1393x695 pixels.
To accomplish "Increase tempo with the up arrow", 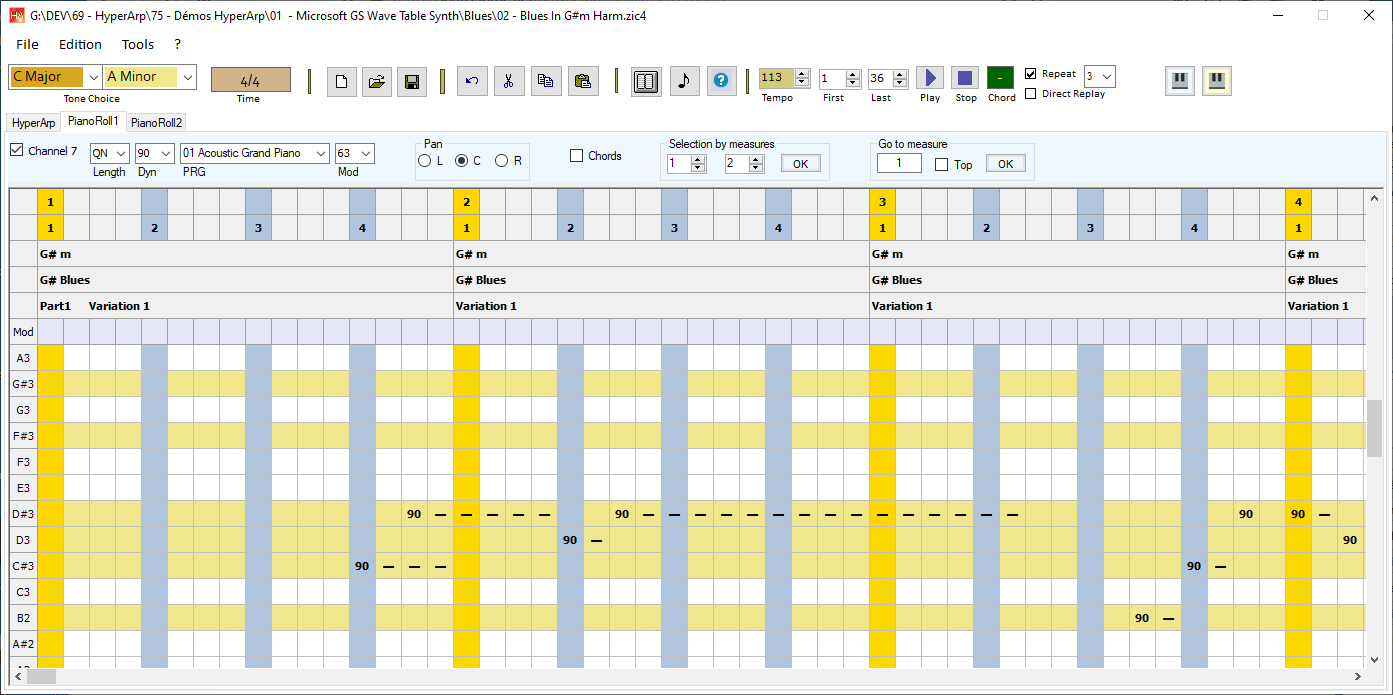I will tap(802, 74).
